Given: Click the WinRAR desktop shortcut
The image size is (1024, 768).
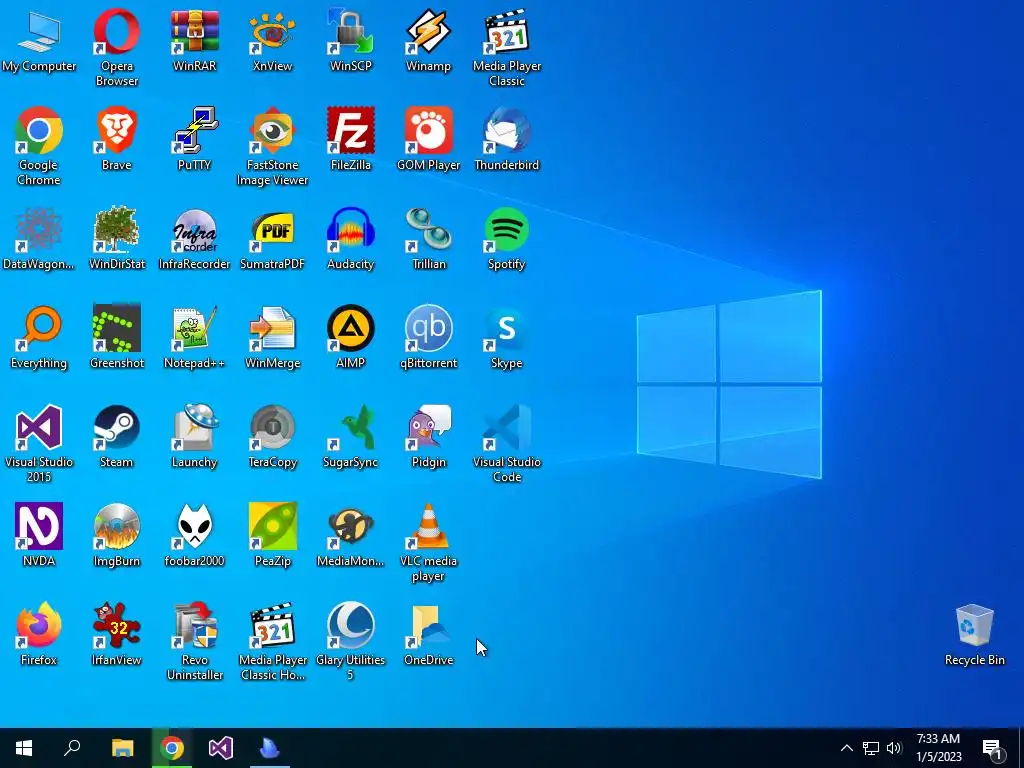Looking at the screenshot, I should [x=194, y=42].
